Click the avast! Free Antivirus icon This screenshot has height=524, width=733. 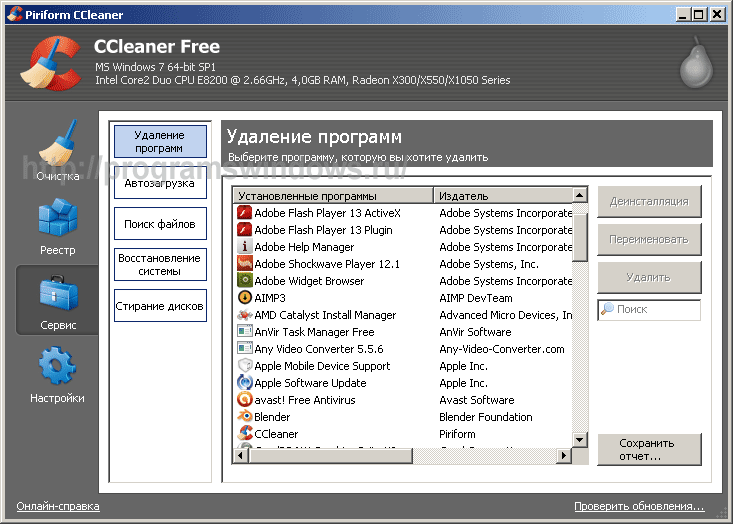pyautogui.click(x=245, y=400)
